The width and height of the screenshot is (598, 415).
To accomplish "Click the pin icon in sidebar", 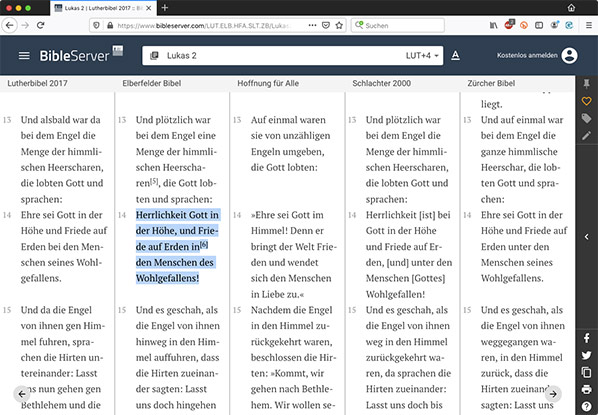I will pos(587,84).
